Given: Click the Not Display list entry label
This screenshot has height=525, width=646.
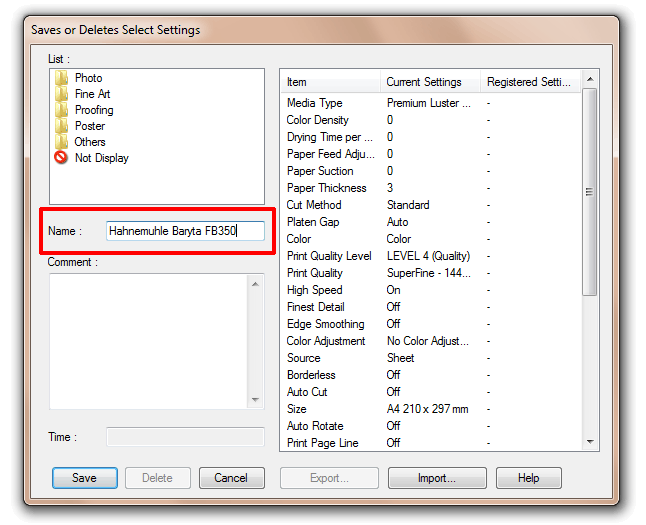Looking at the screenshot, I should (102, 158).
